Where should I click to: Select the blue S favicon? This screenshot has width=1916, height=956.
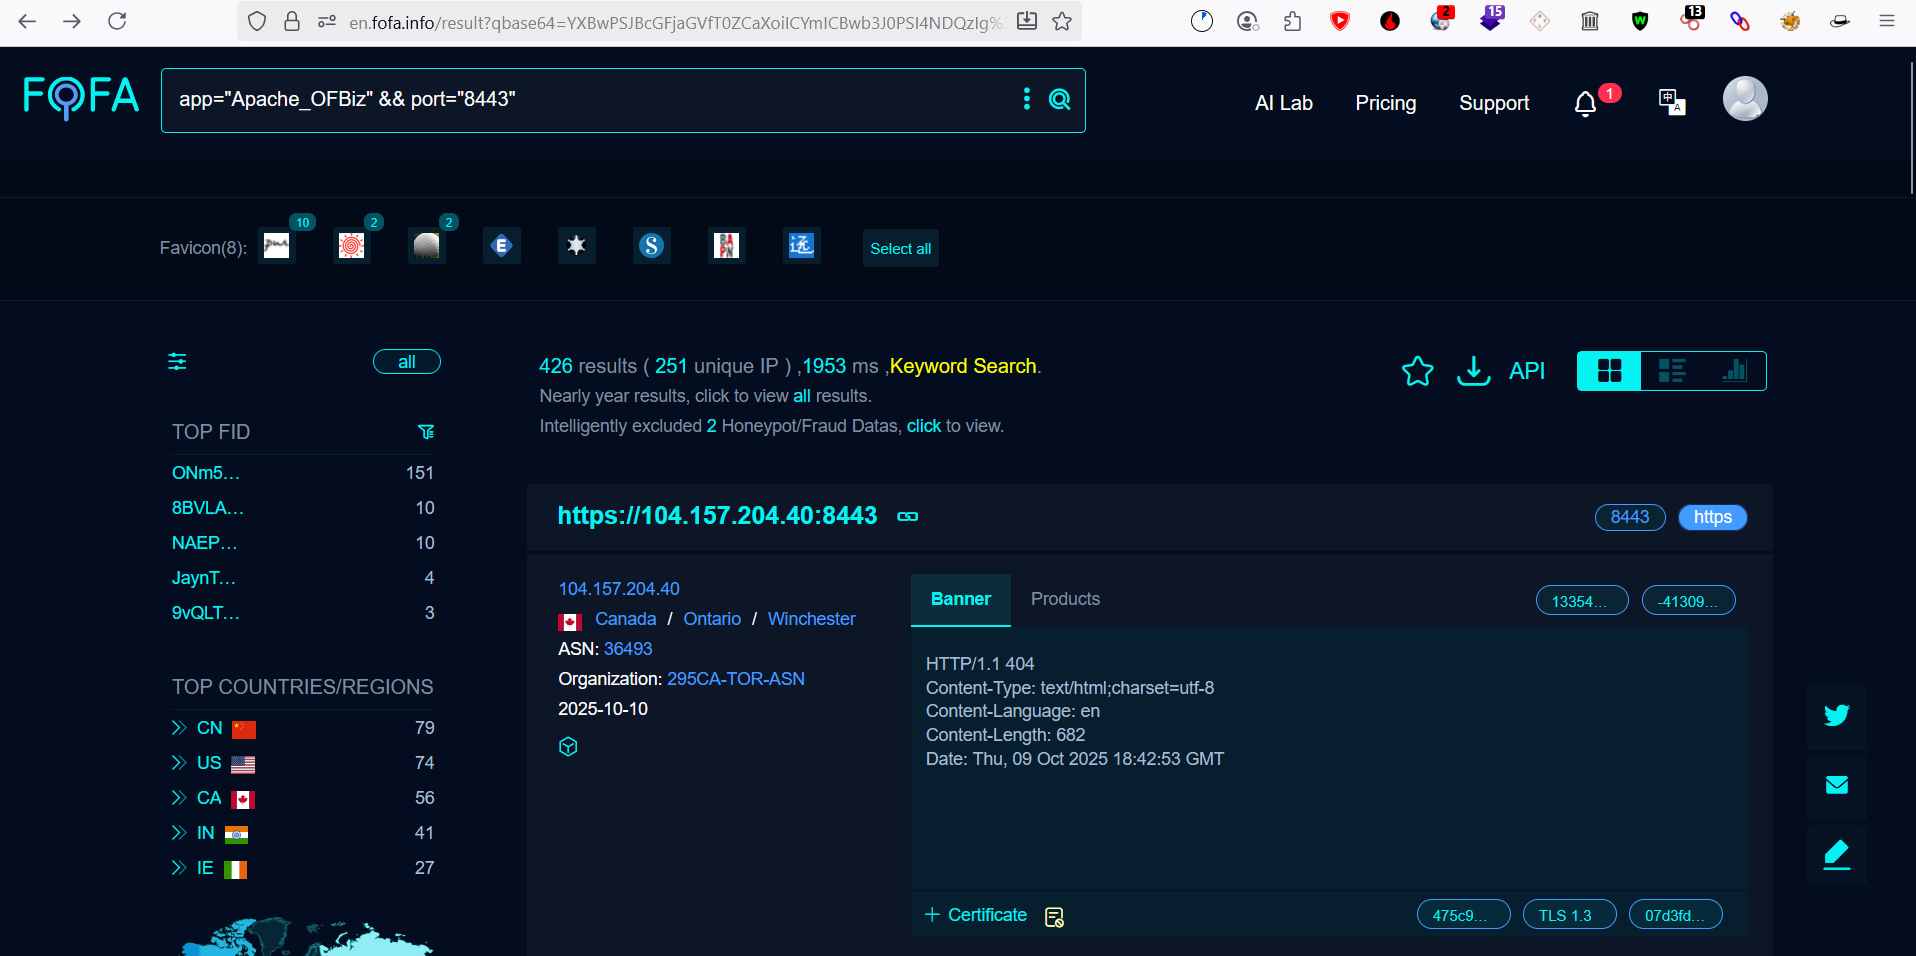coord(652,245)
